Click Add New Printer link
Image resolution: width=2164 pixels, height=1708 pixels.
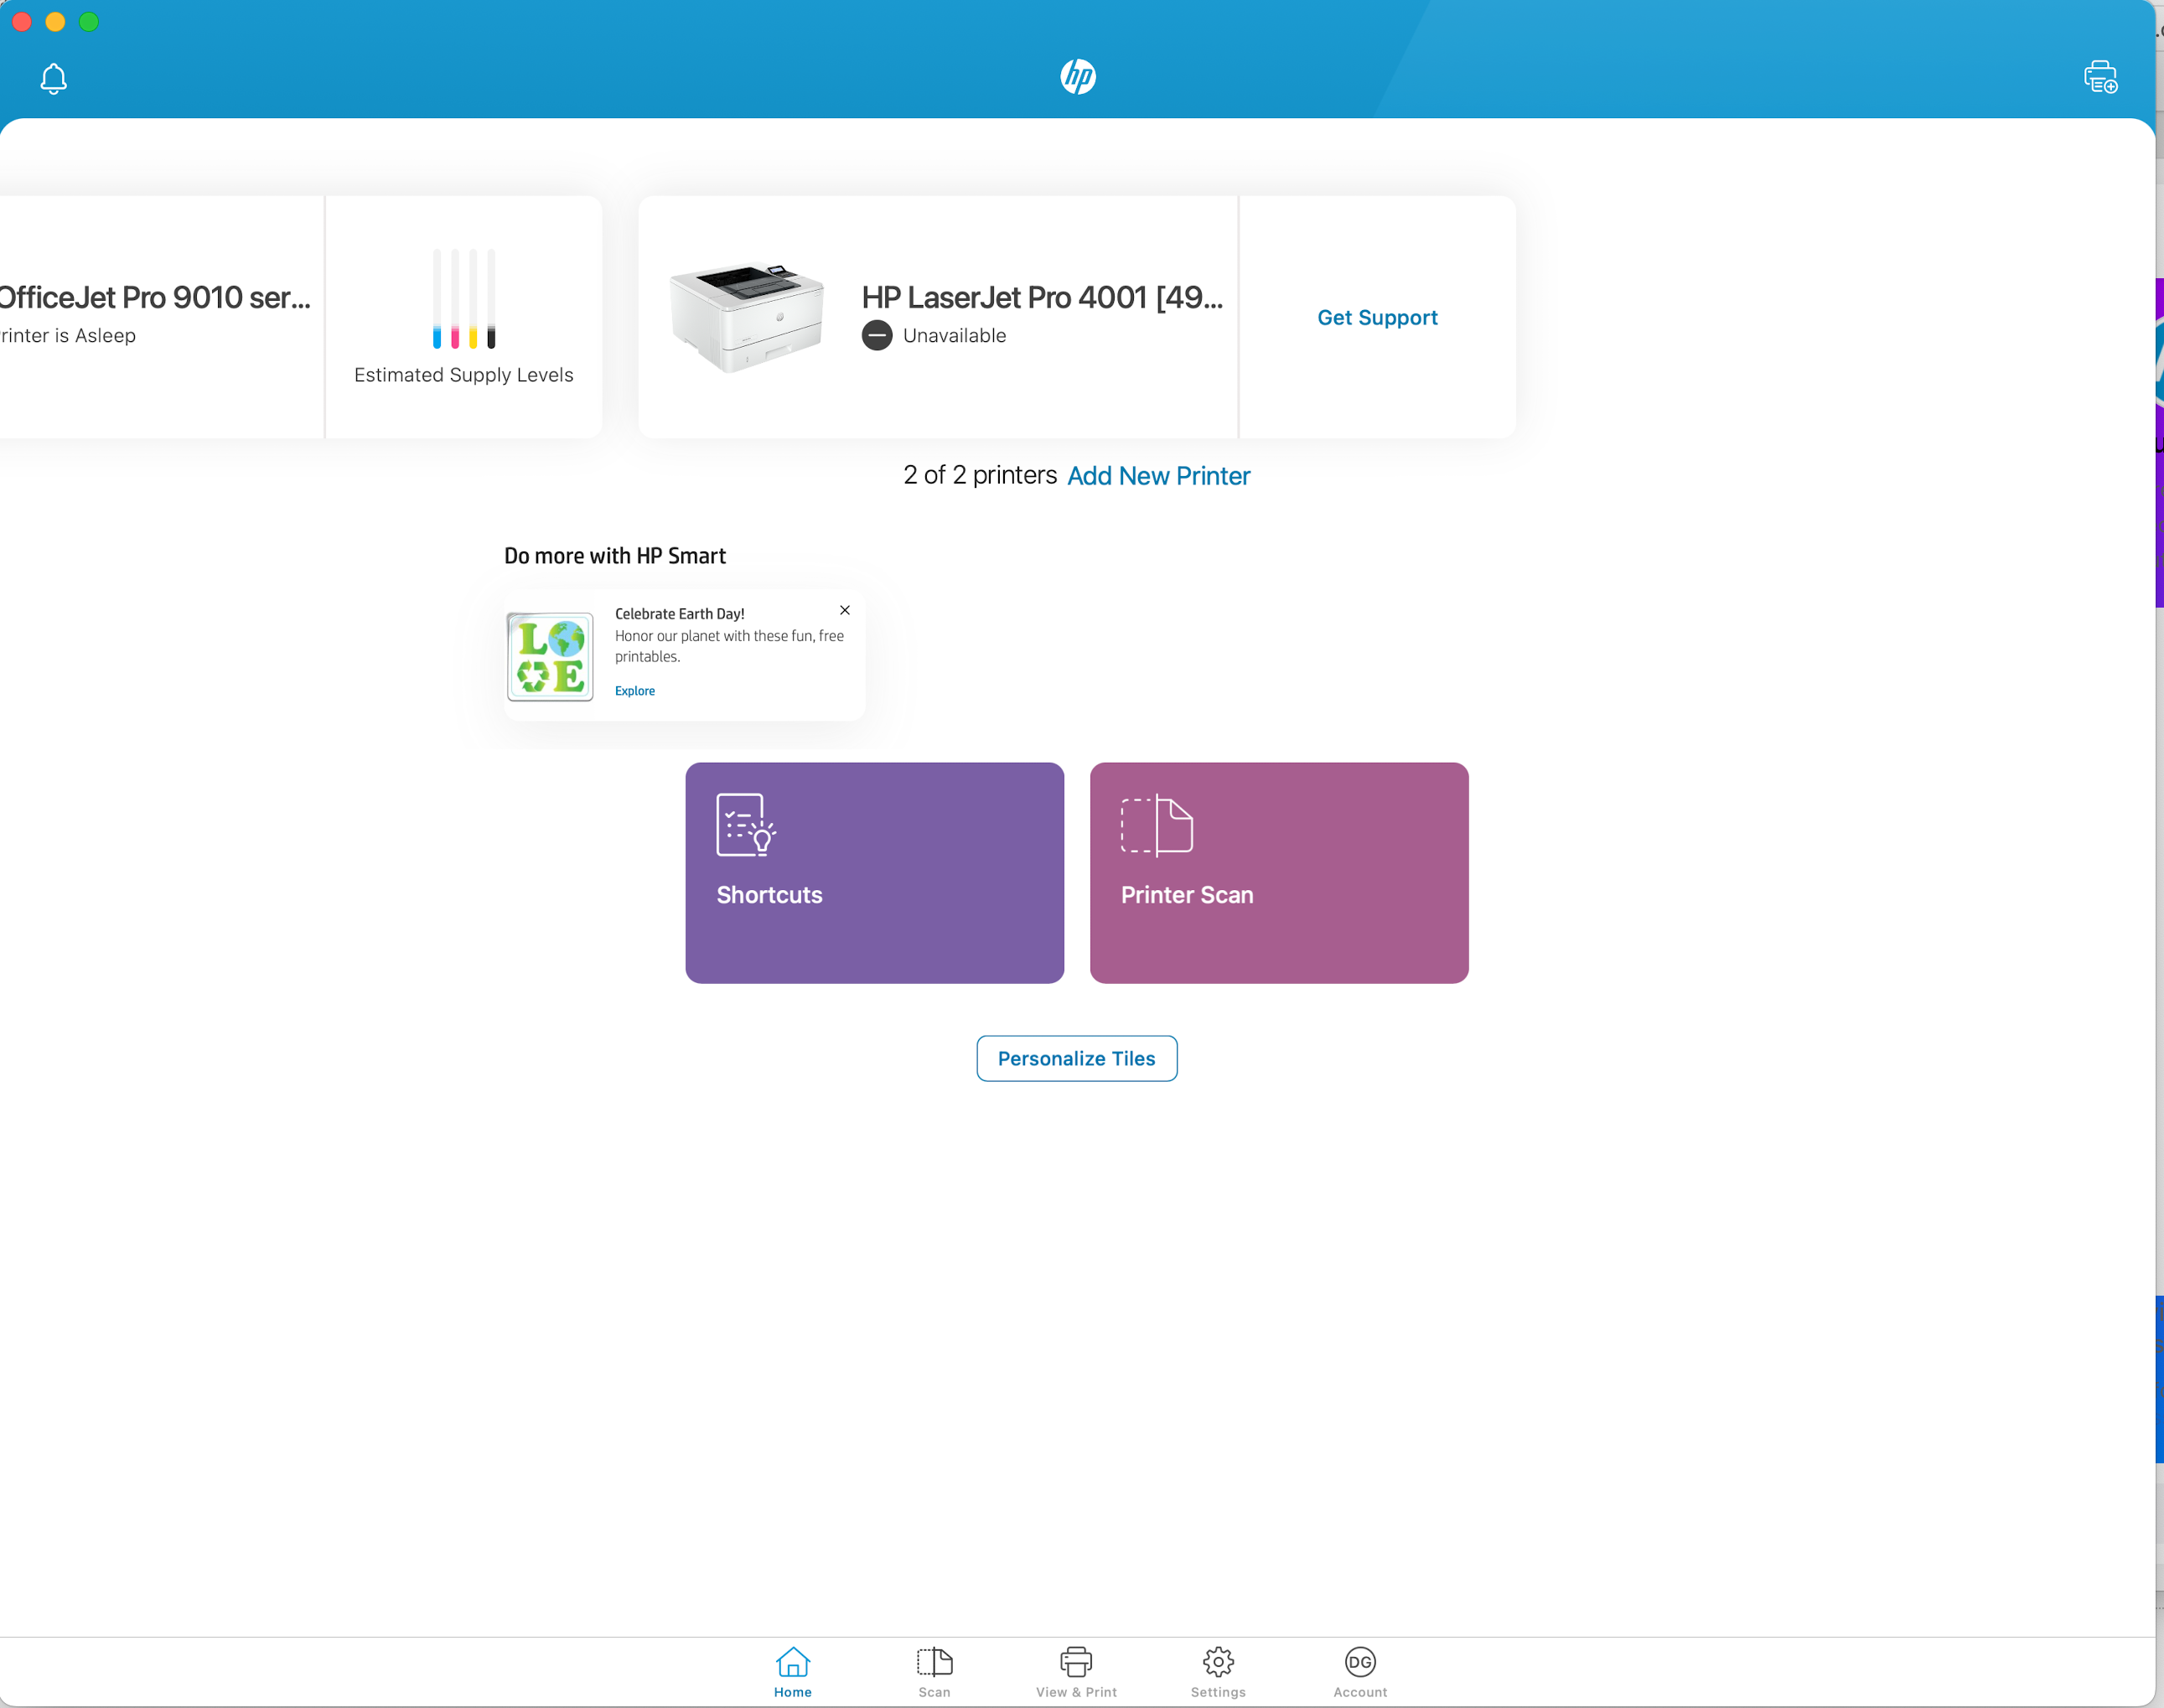pyautogui.click(x=1158, y=475)
